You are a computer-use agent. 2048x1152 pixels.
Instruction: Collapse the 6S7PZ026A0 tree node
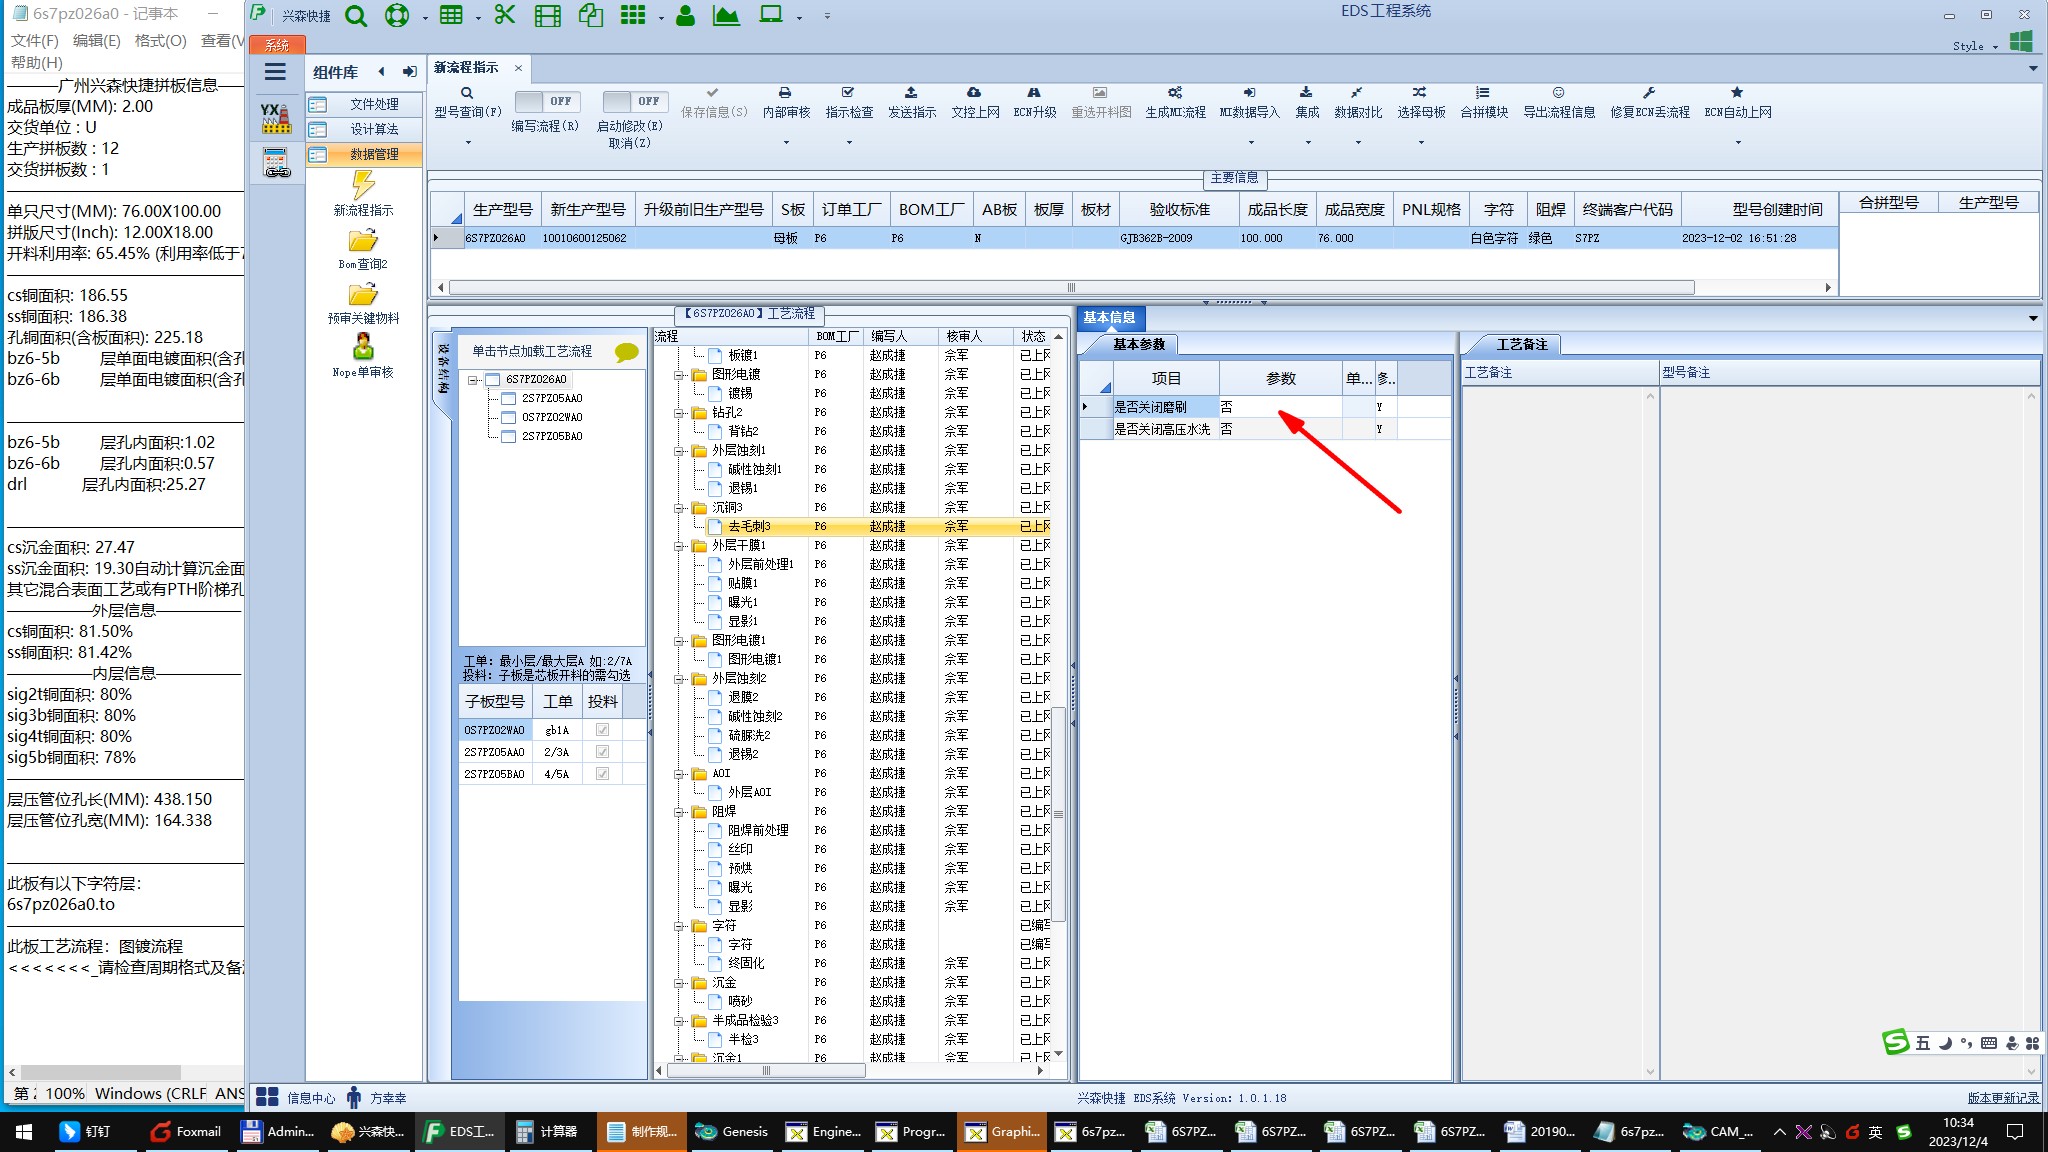coord(473,380)
